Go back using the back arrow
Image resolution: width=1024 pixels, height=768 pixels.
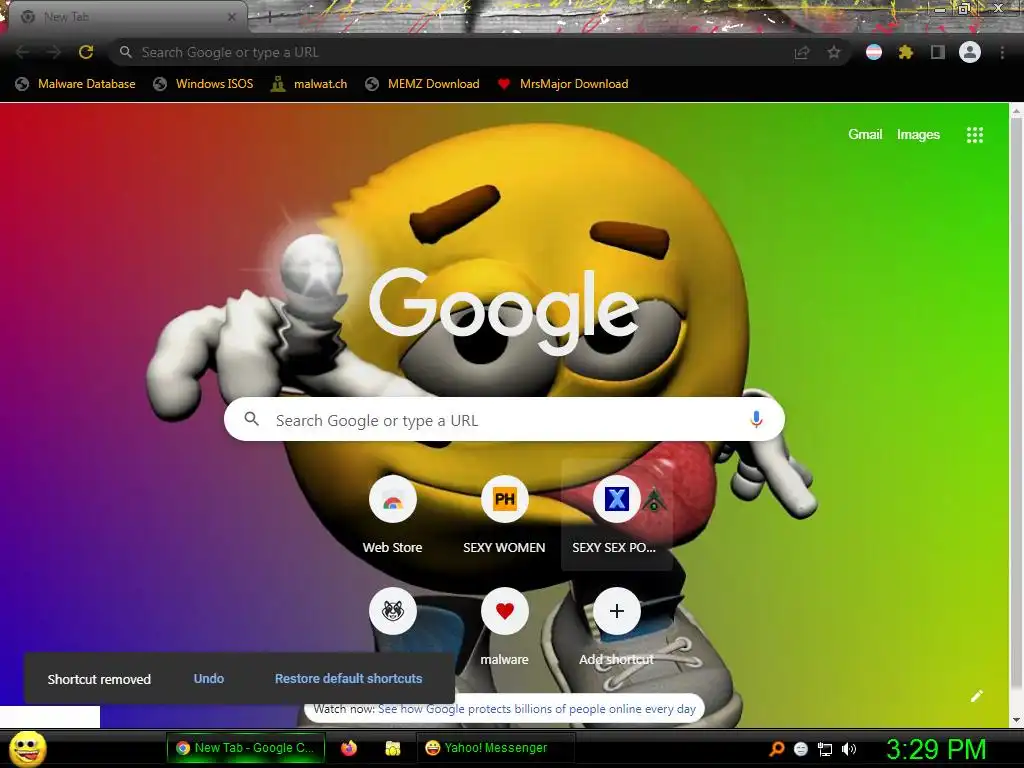(22, 52)
